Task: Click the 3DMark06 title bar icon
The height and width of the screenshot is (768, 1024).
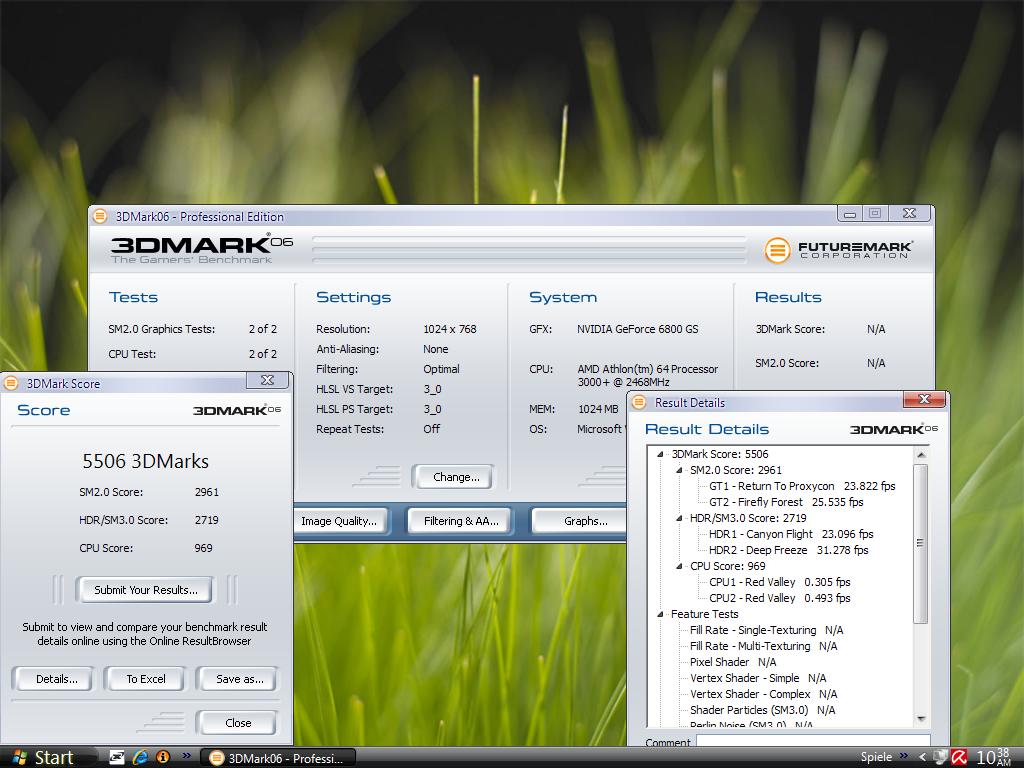Action: [100, 216]
